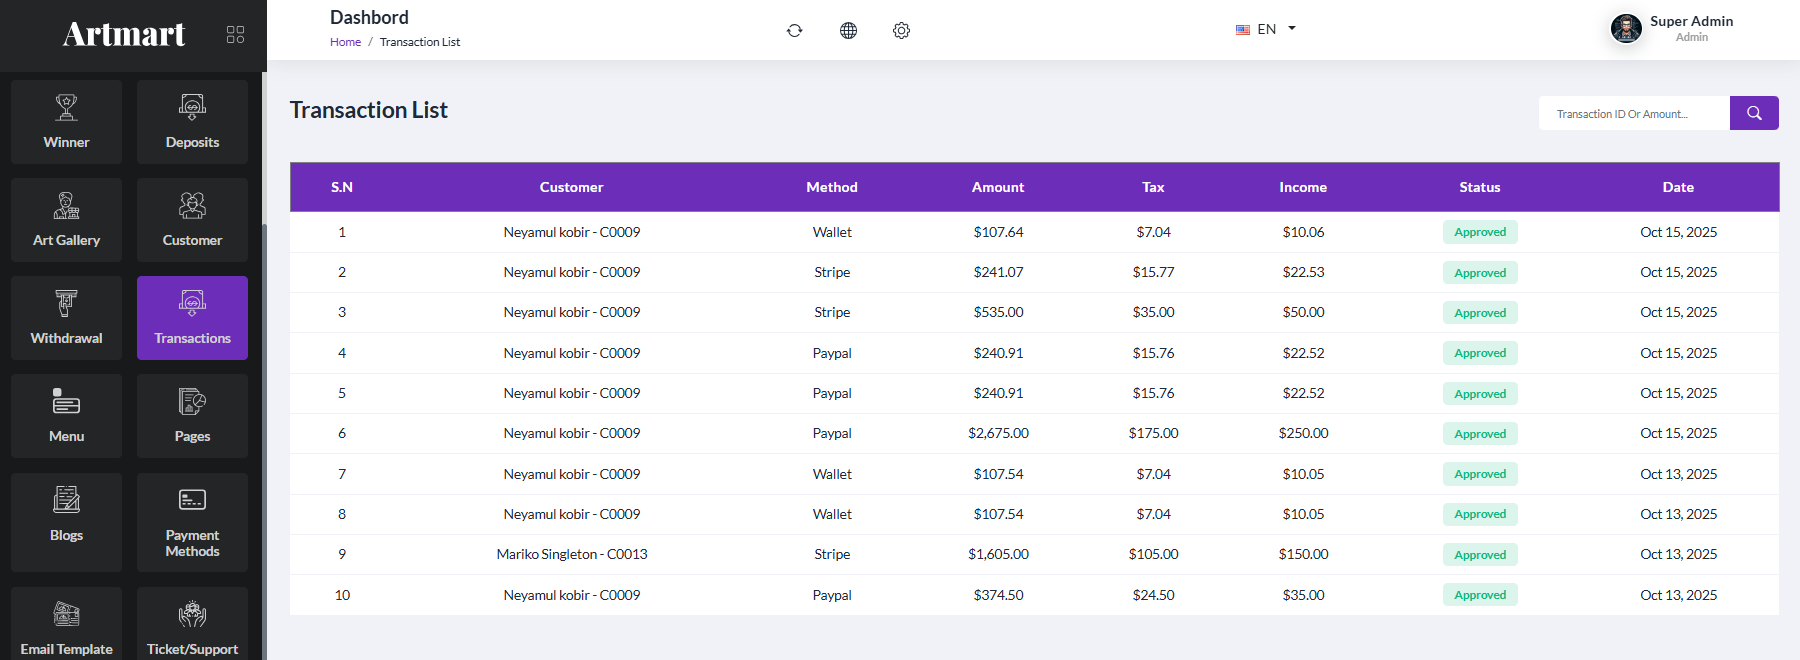1800x660 pixels.
Task: Open the Blogs menu item
Action: (66, 522)
